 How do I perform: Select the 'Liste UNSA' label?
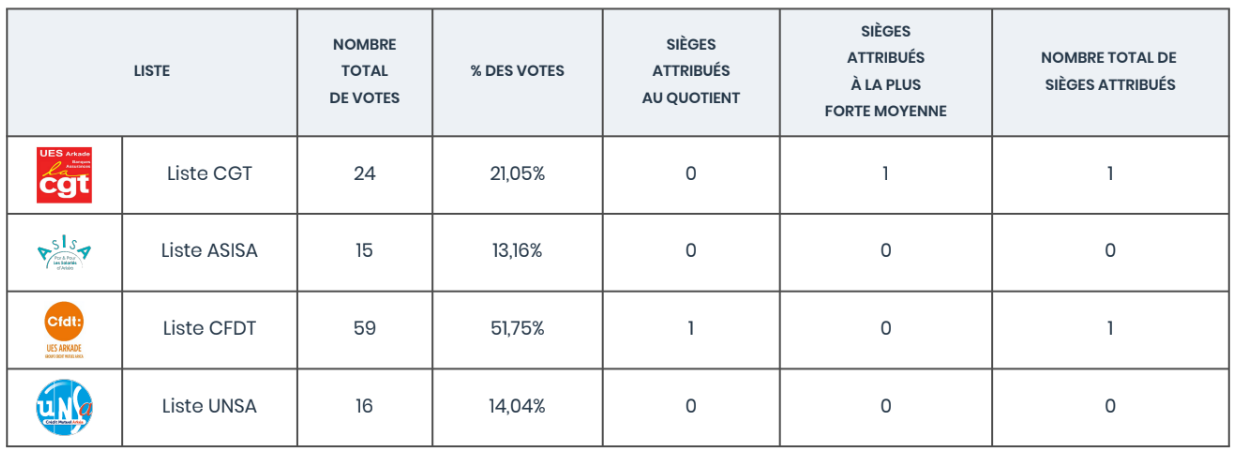pyautogui.click(x=209, y=406)
